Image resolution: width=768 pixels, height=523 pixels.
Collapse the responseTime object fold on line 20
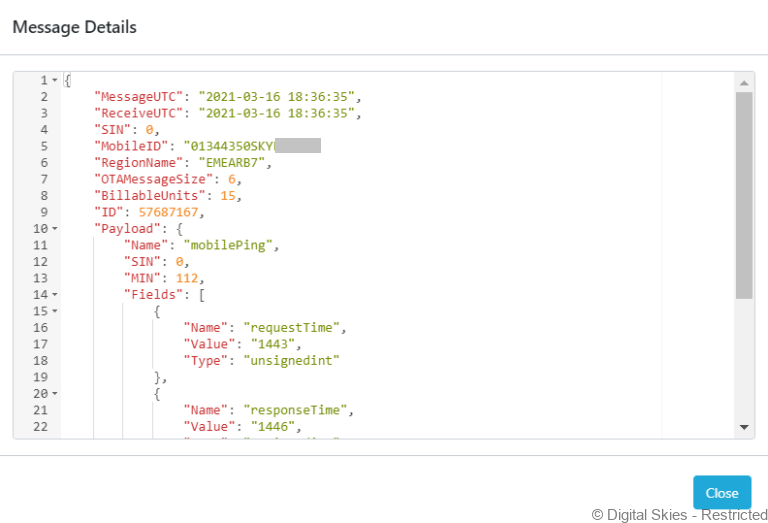55,394
